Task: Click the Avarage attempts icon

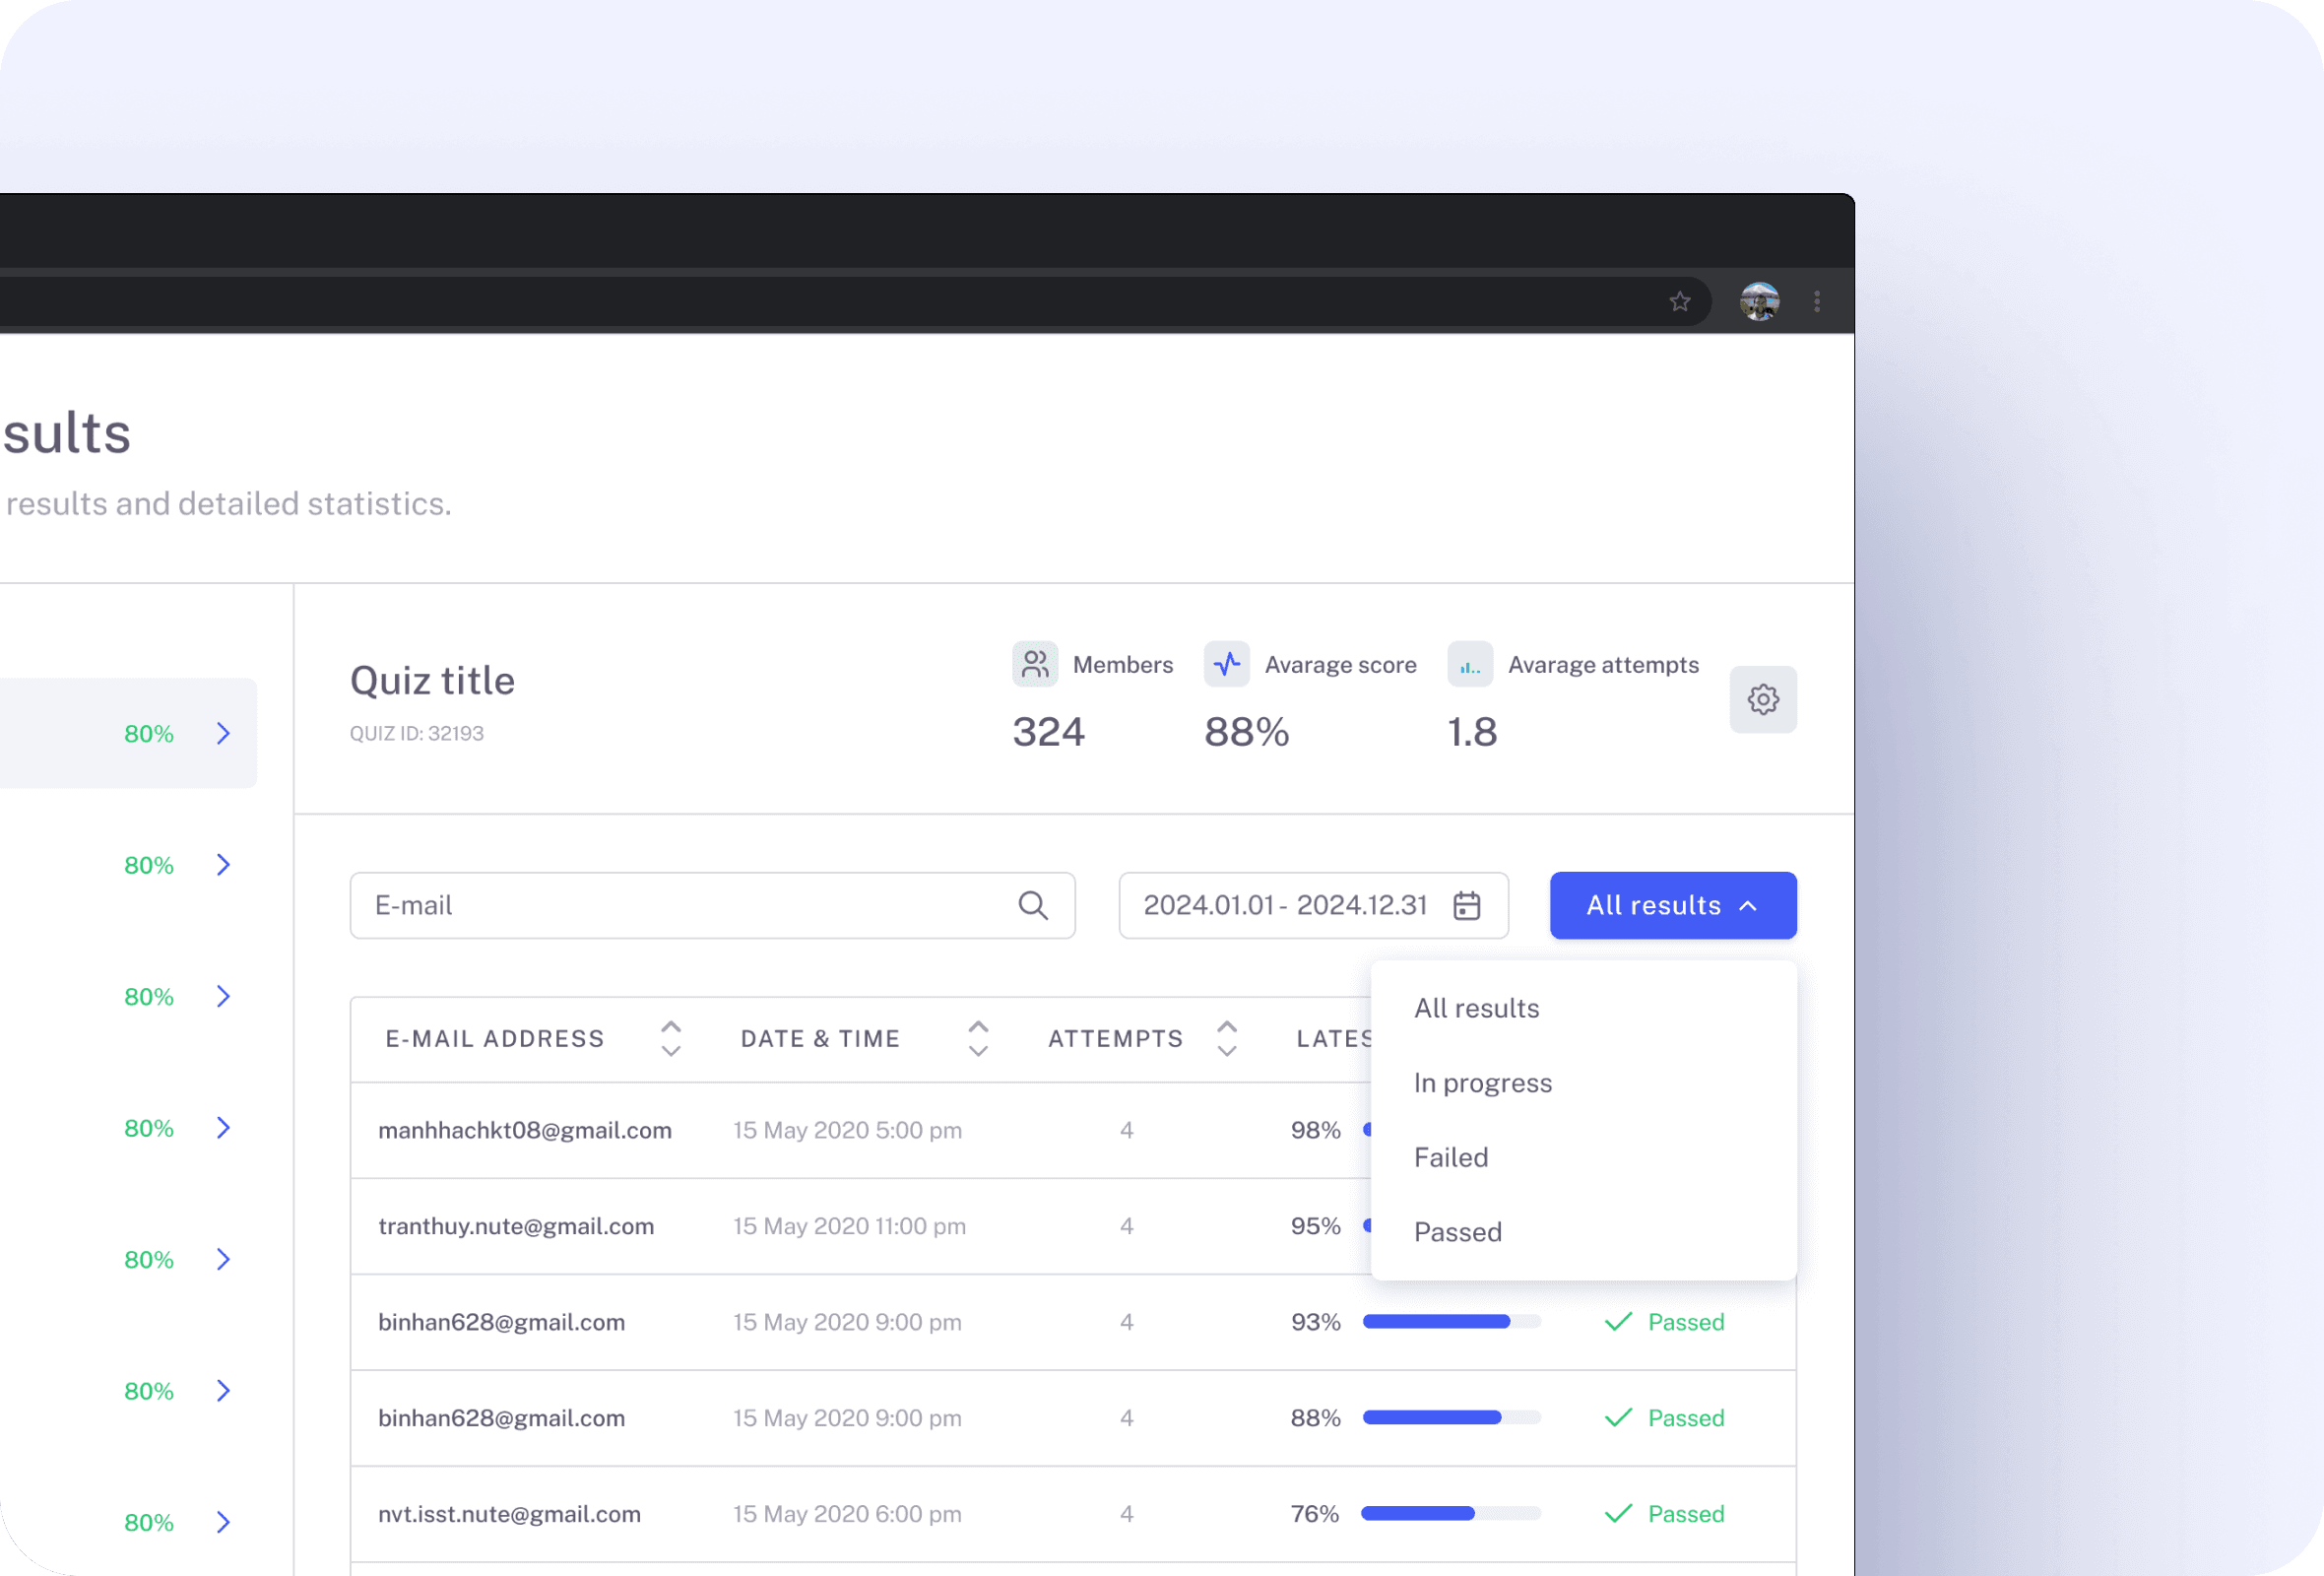Action: (x=1470, y=664)
